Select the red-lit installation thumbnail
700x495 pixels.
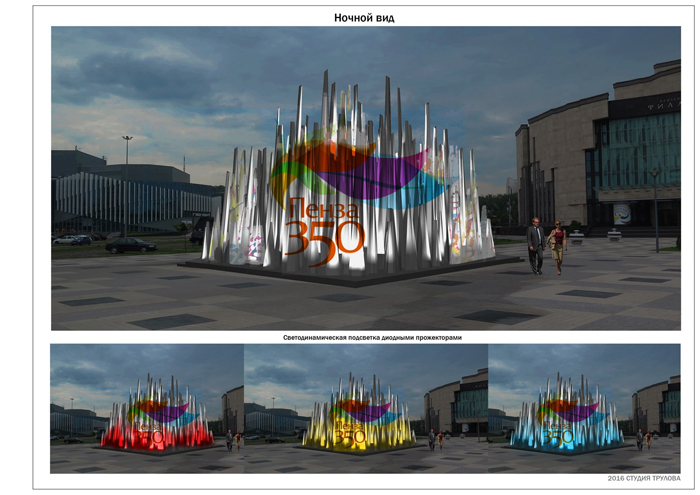pos(147,409)
